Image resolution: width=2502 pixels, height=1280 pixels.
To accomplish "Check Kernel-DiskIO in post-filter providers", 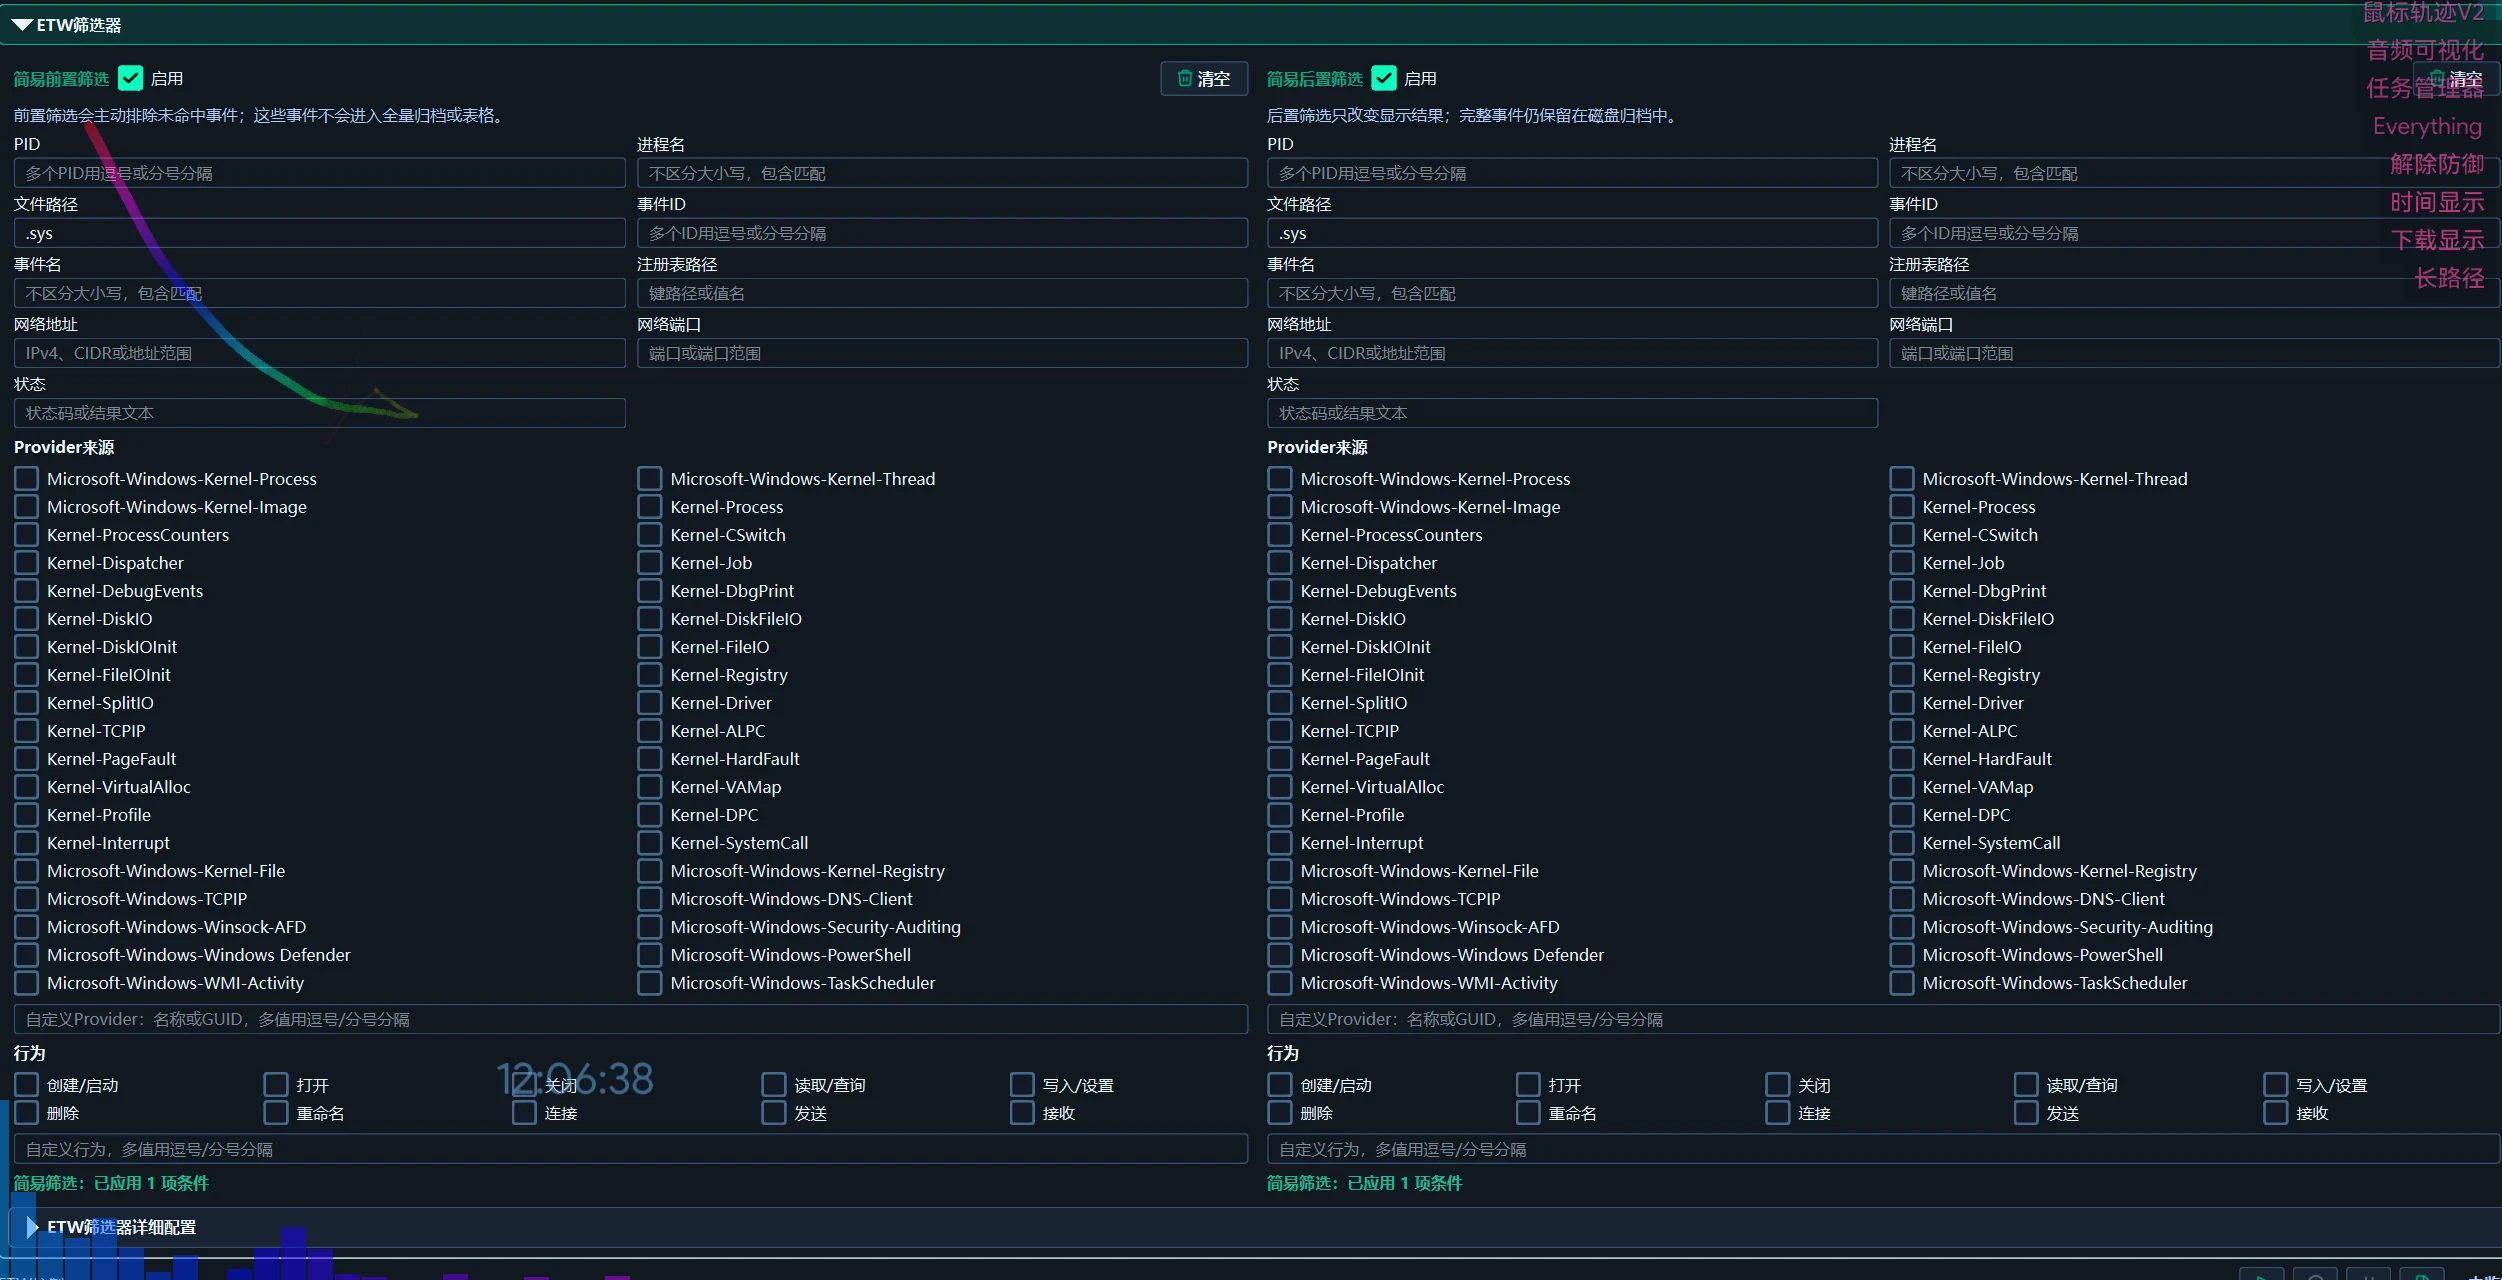I will (x=1280, y=619).
